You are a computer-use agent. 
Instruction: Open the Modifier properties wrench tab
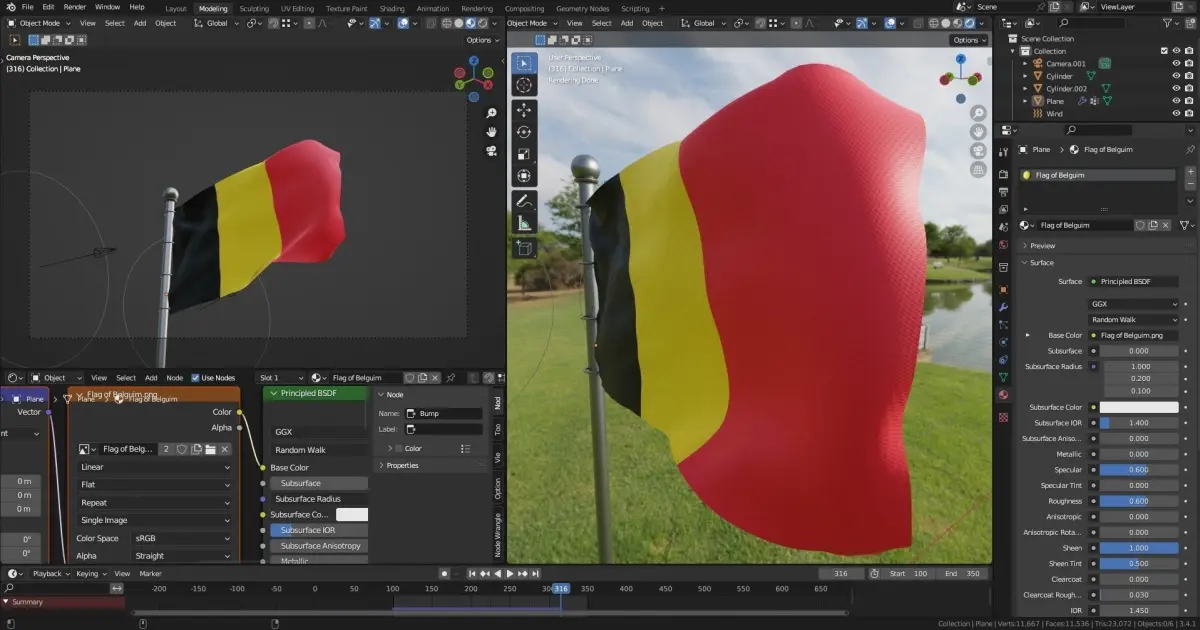pos(1003,306)
